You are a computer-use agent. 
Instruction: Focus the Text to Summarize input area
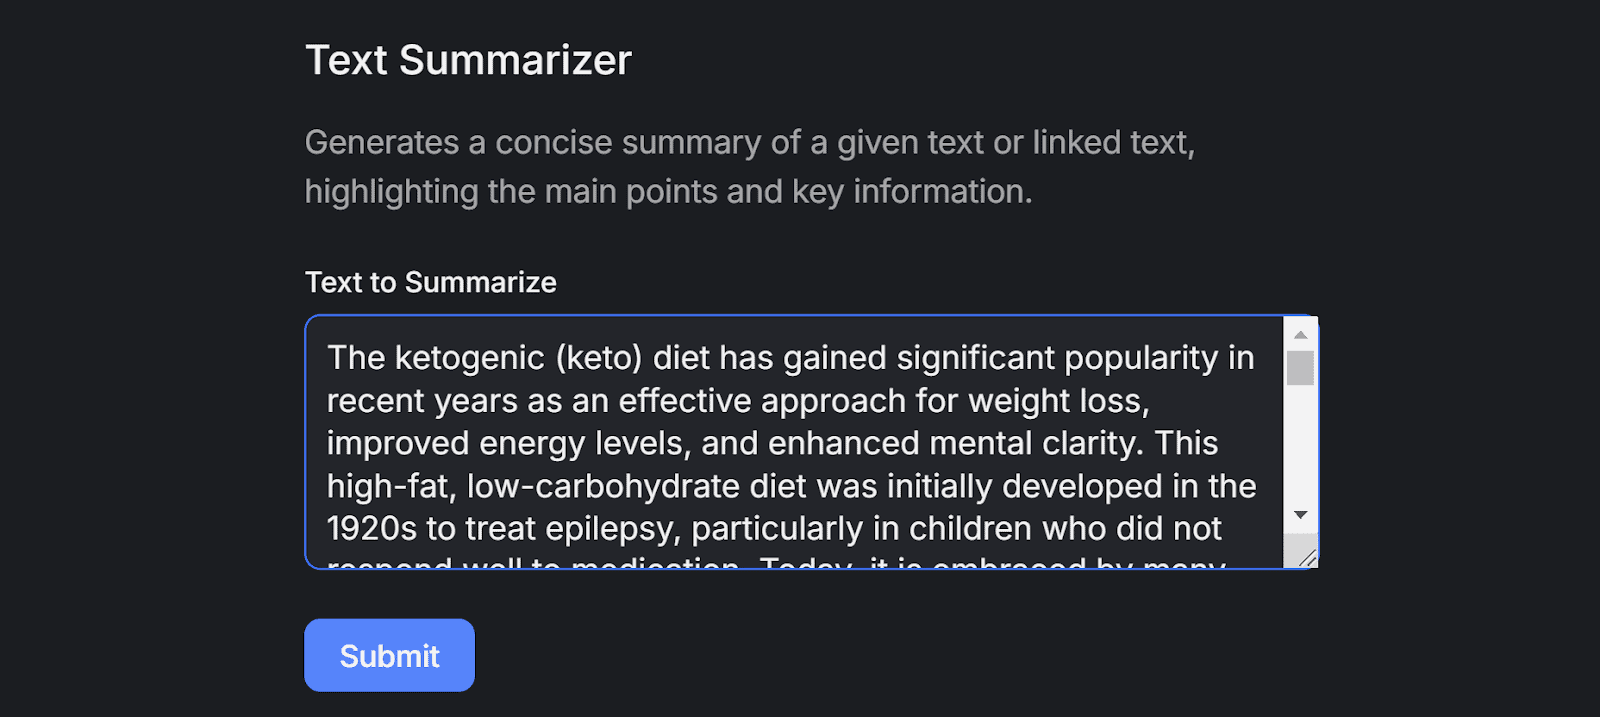click(x=795, y=442)
